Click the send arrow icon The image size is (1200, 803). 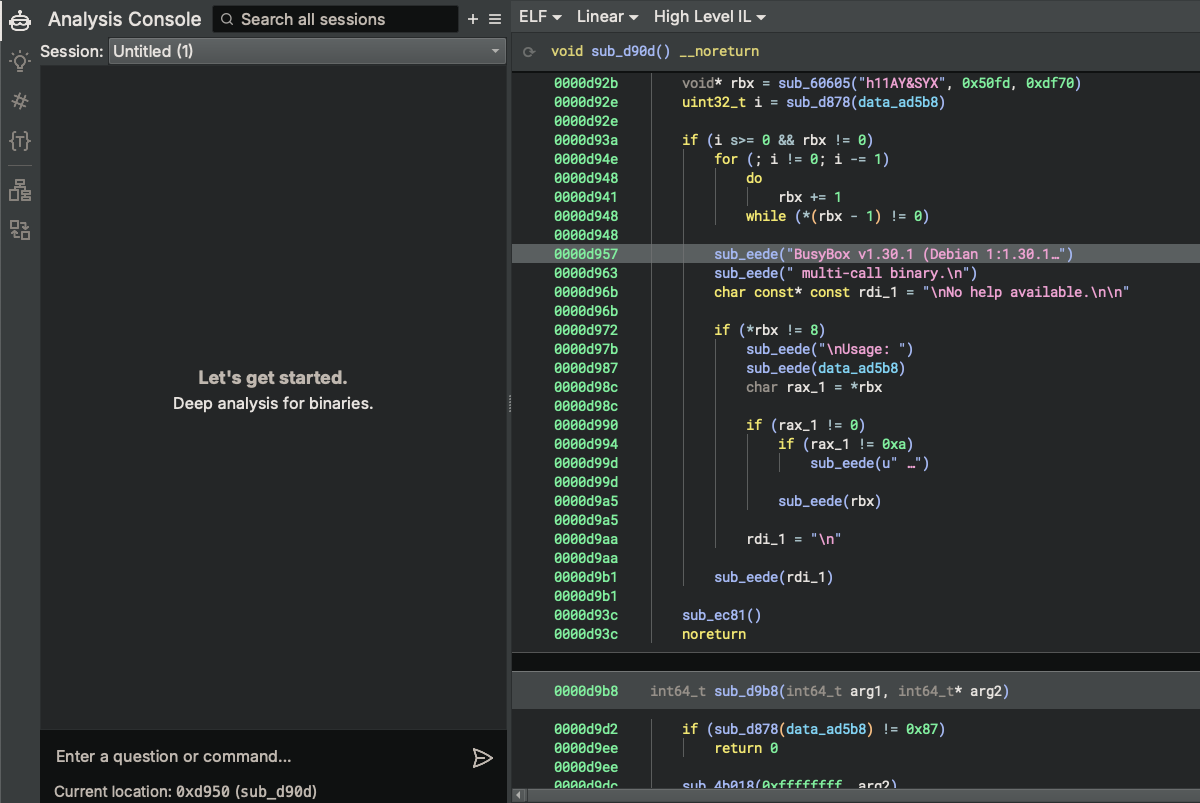[x=482, y=758]
